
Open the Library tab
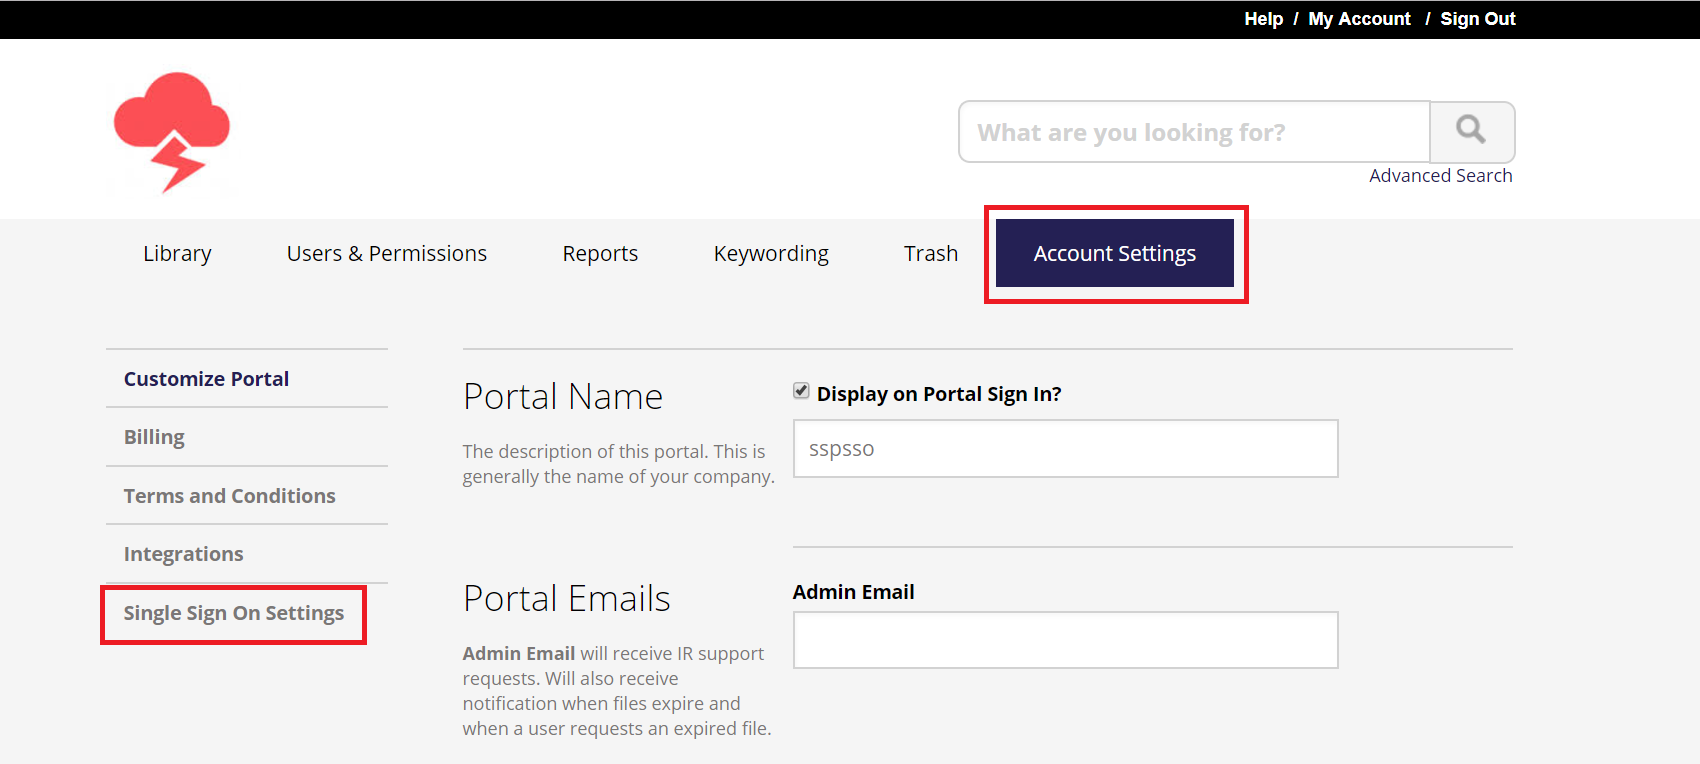(177, 254)
